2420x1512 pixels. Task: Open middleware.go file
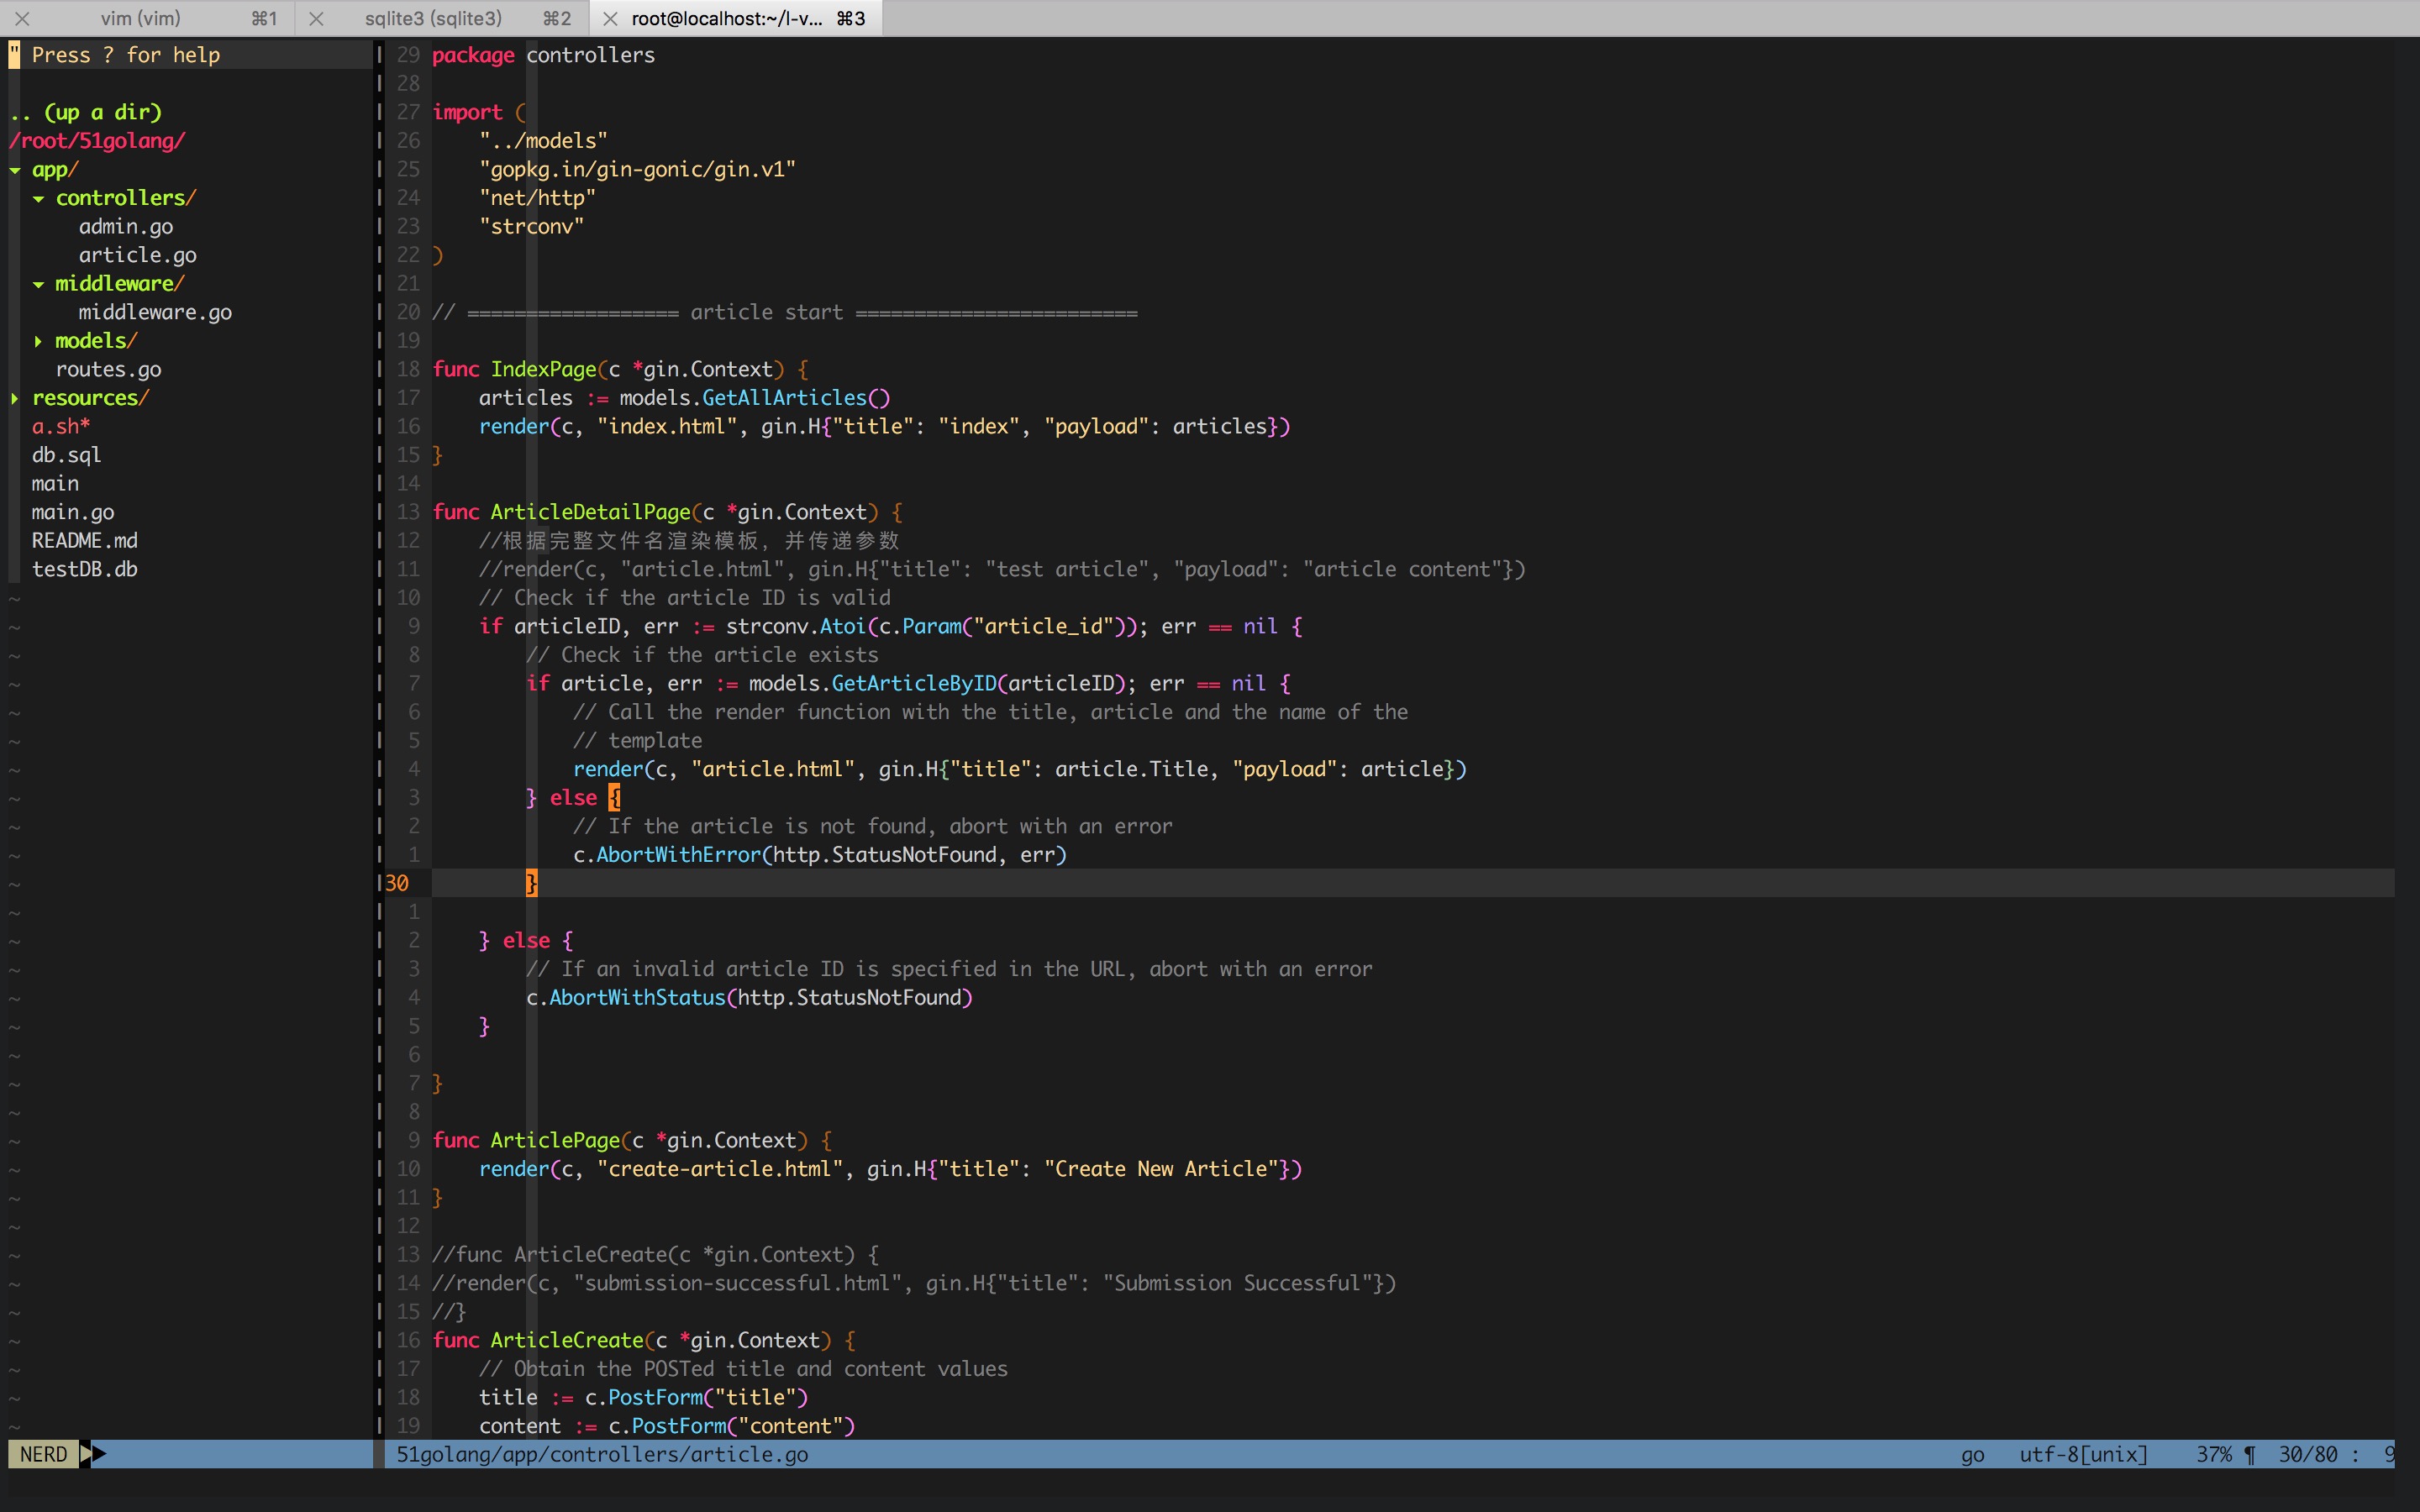coord(155,312)
